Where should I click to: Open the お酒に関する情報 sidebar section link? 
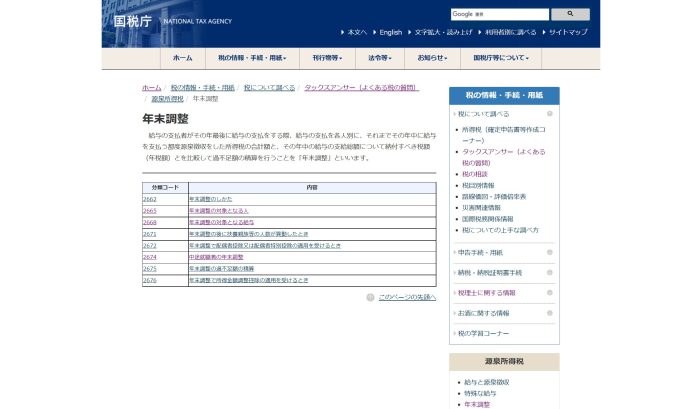point(483,313)
